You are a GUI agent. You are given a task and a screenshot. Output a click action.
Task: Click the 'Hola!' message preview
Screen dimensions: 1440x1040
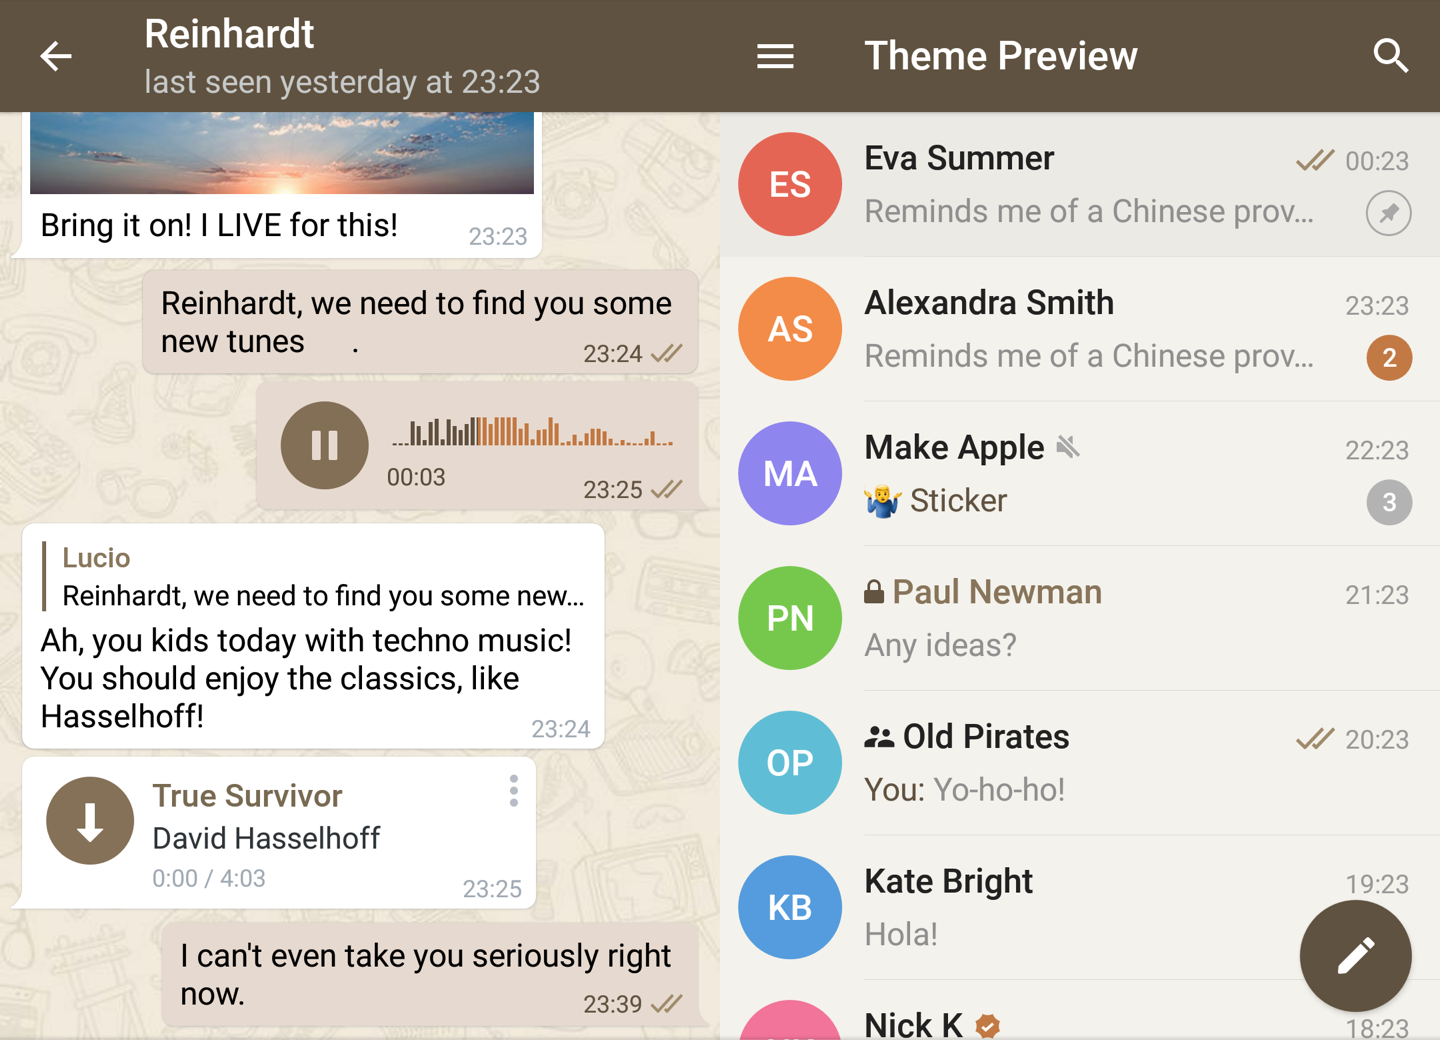click(901, 934)
